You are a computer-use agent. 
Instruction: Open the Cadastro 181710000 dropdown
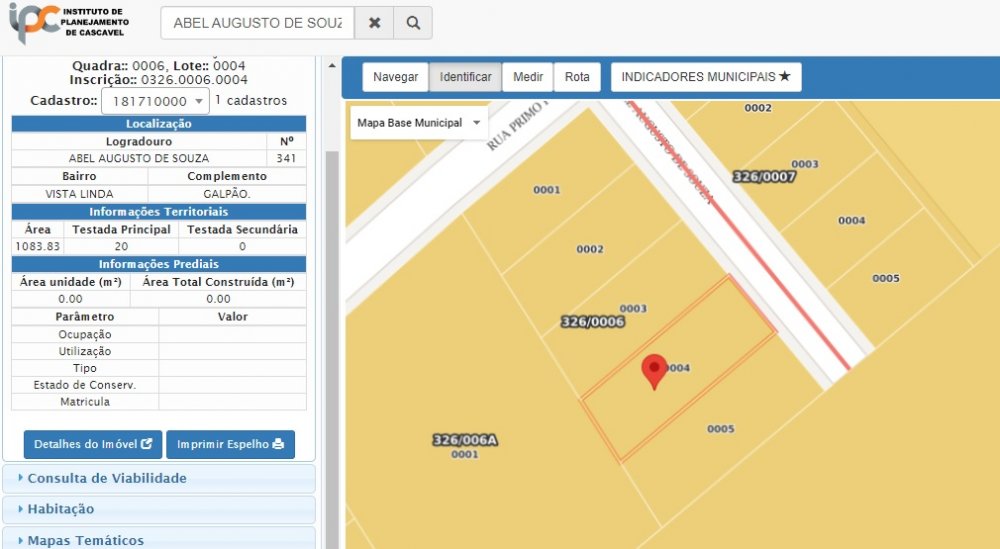(x=156, y=101)
